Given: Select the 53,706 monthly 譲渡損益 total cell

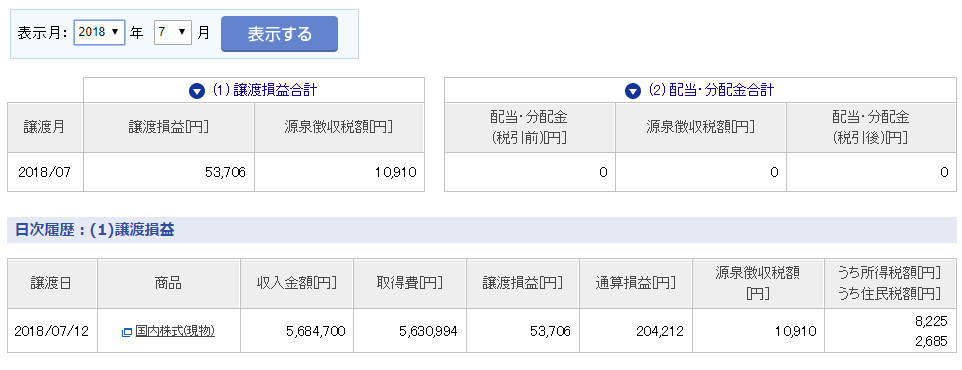Looking at the screenshot, I should [169, 172].
